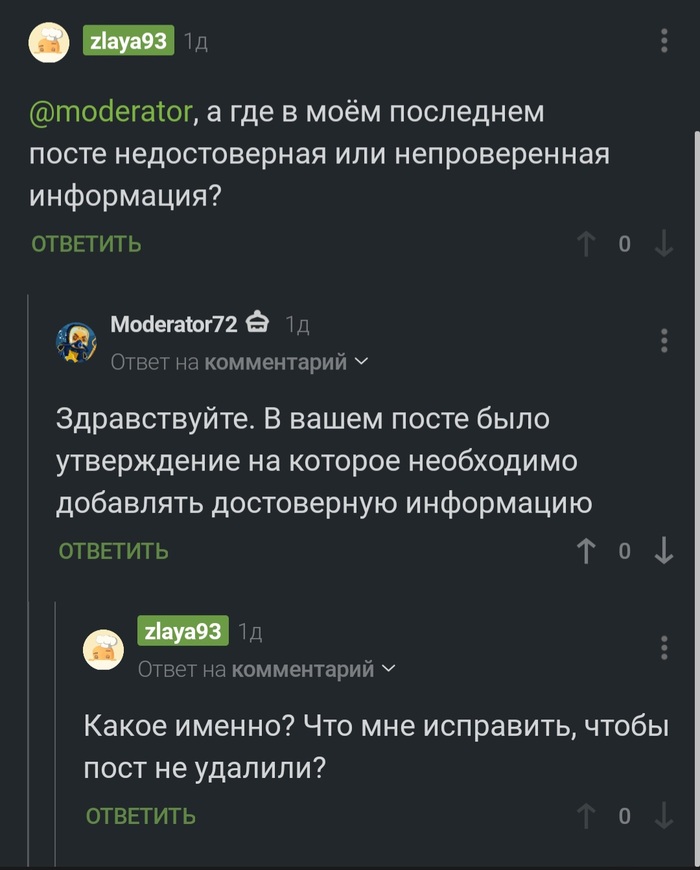Screen dimensions: 700x870
Task: Click zlaya93's avatar on top comment
Action: 48,42
